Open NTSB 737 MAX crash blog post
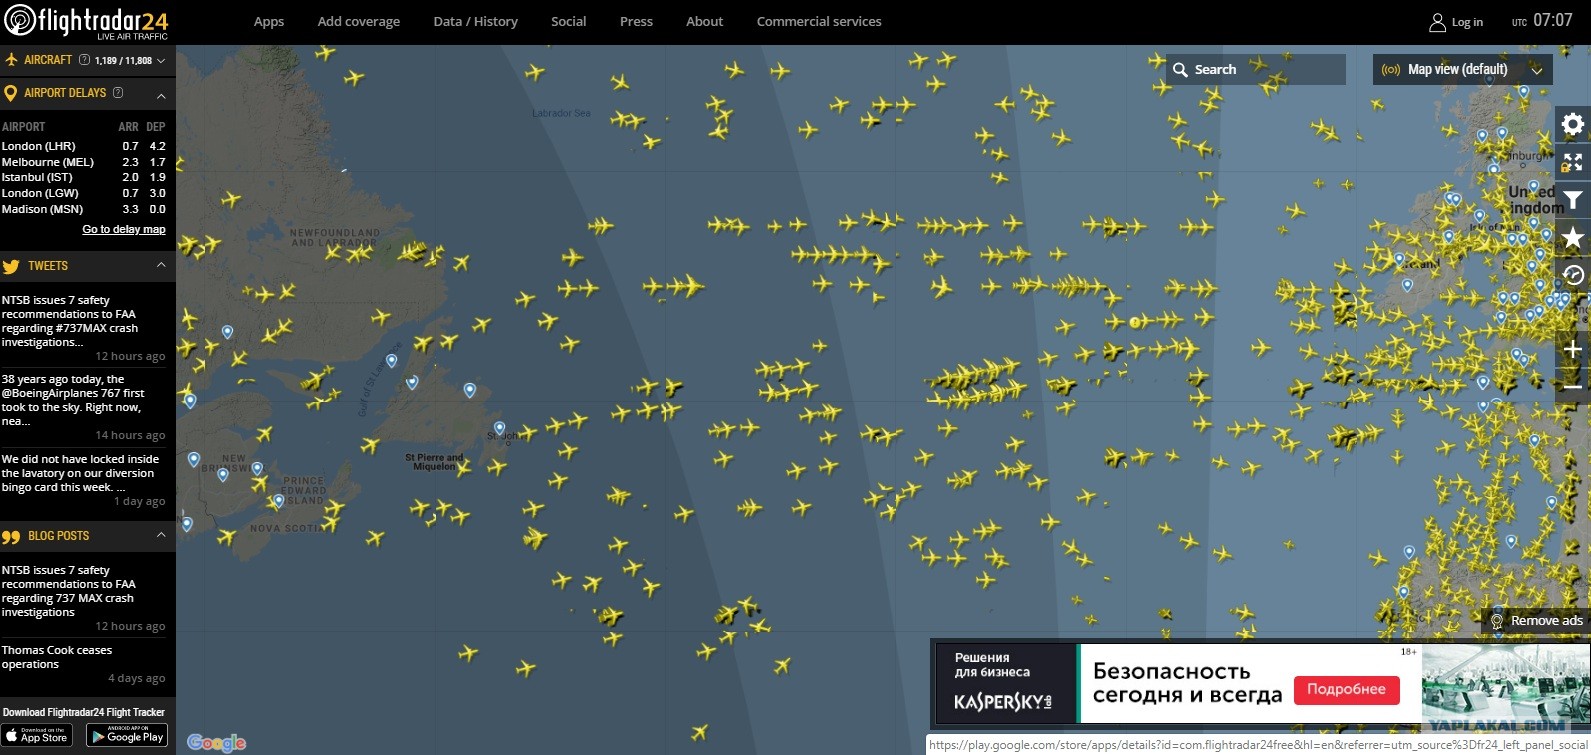1591x755 pixels. tap(68, 591)
